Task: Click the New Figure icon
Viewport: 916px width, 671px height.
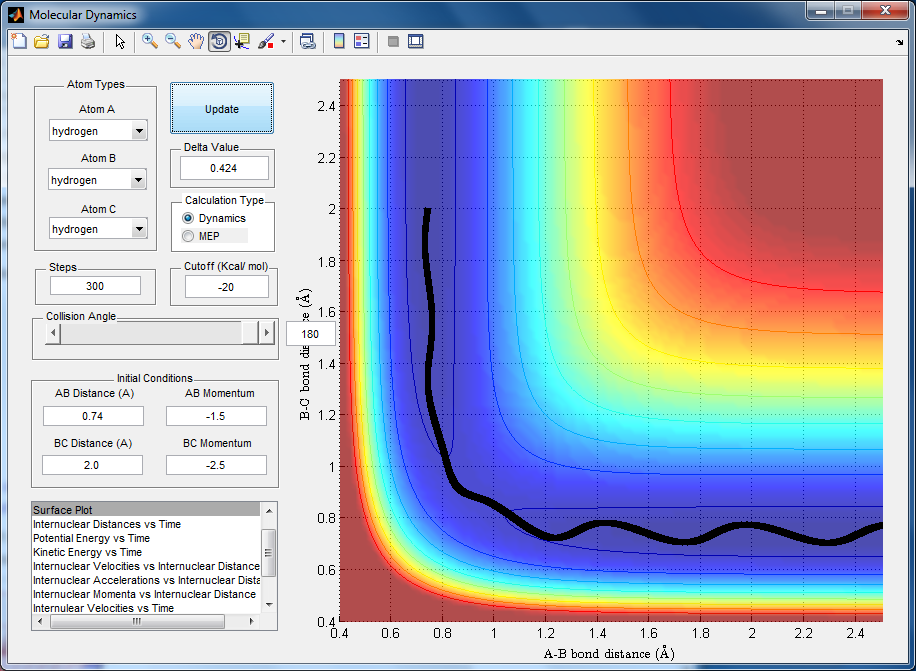Action: [x=19, y=41]
